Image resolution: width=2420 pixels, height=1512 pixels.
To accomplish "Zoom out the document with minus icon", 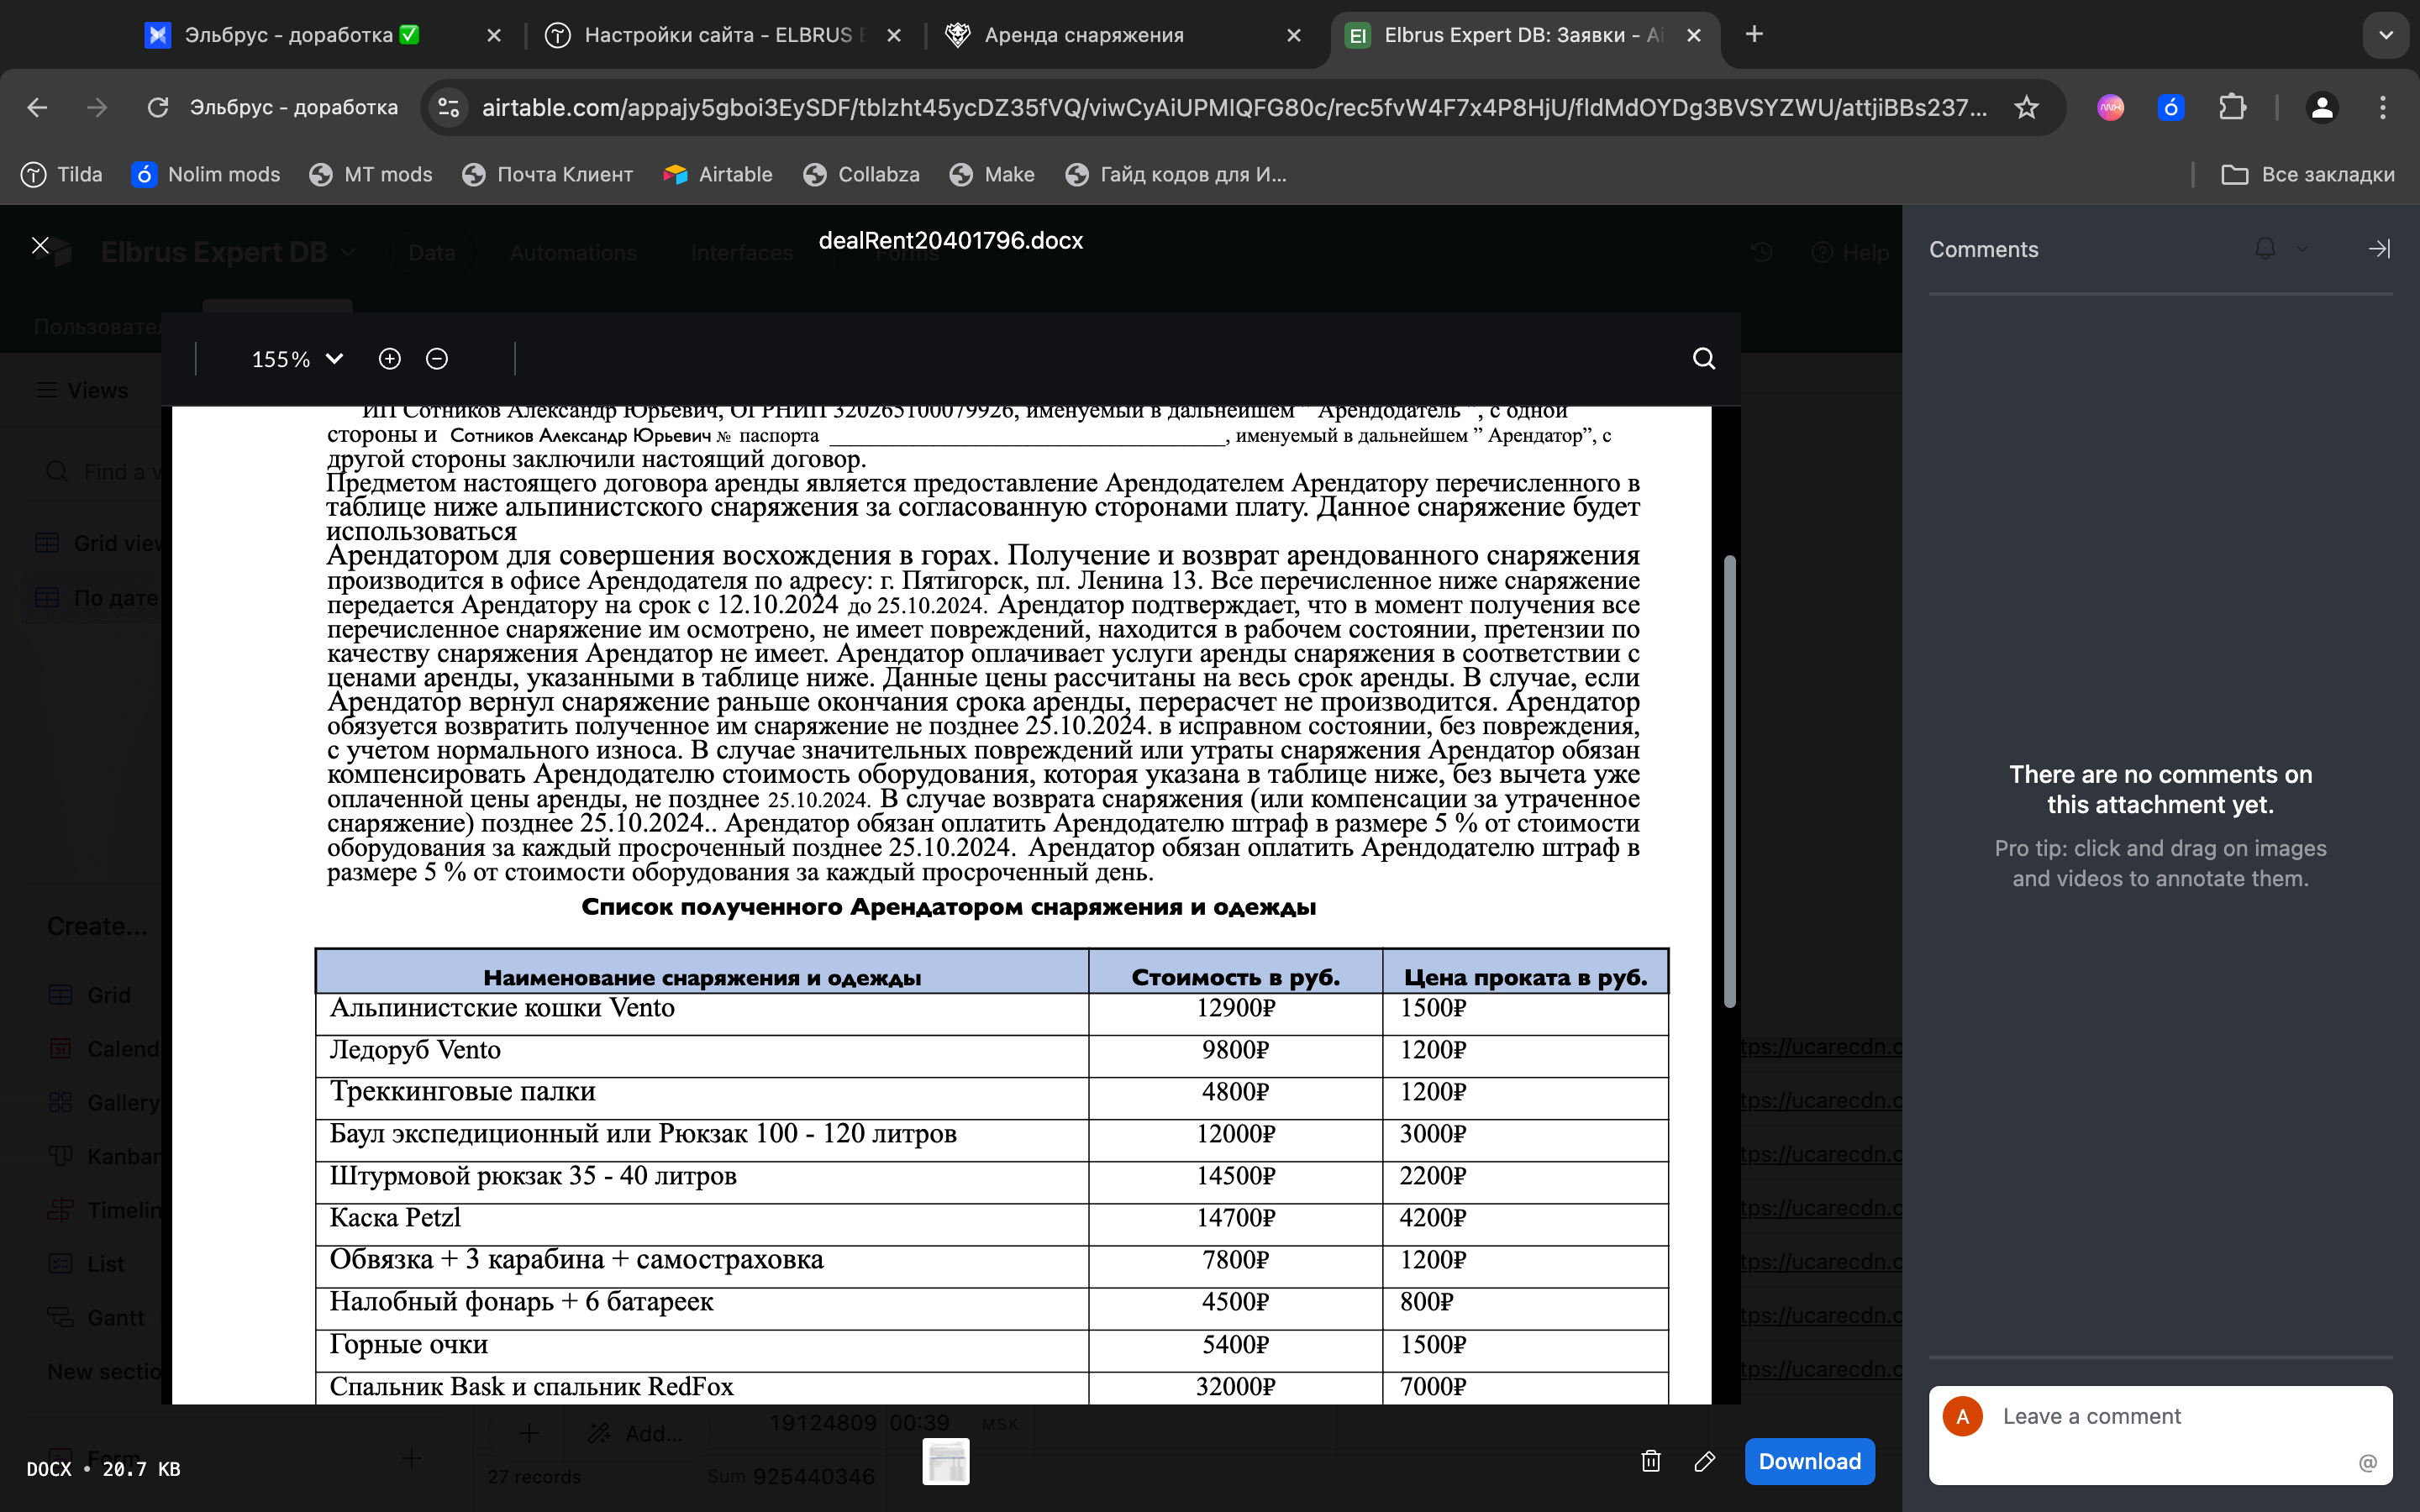I will pos(437,359).
